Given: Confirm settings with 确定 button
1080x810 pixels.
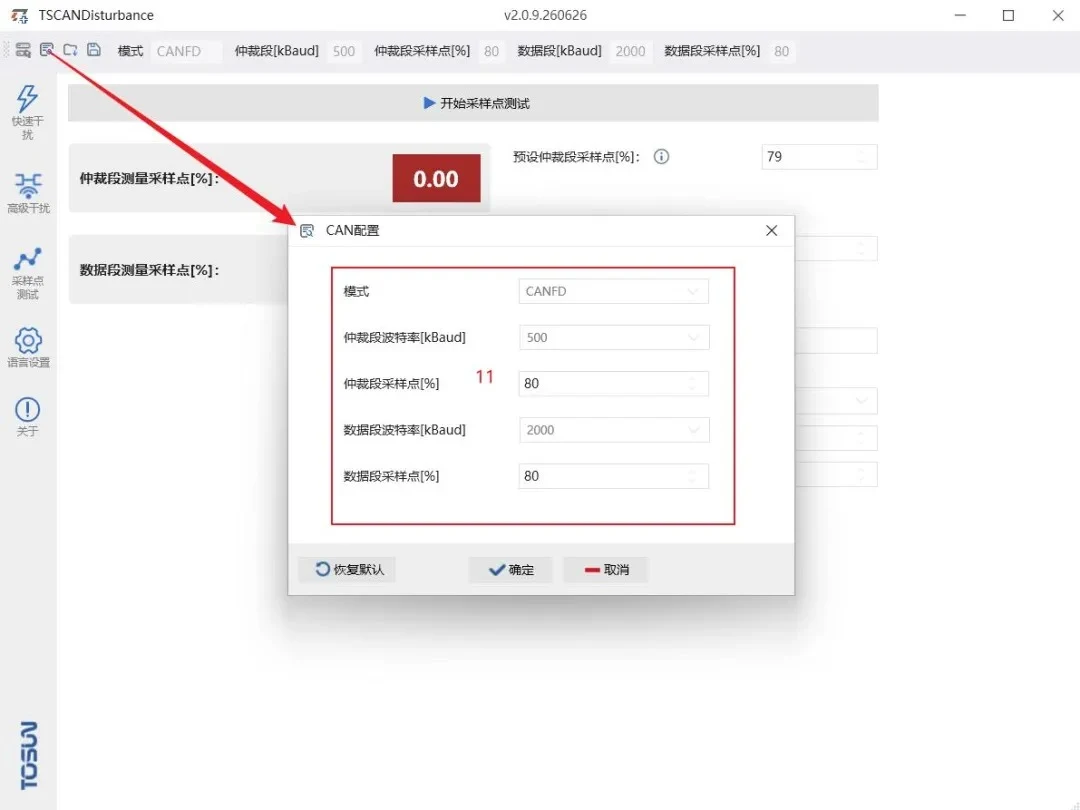Looking at the screenshot, I should [x=510, y=570].
